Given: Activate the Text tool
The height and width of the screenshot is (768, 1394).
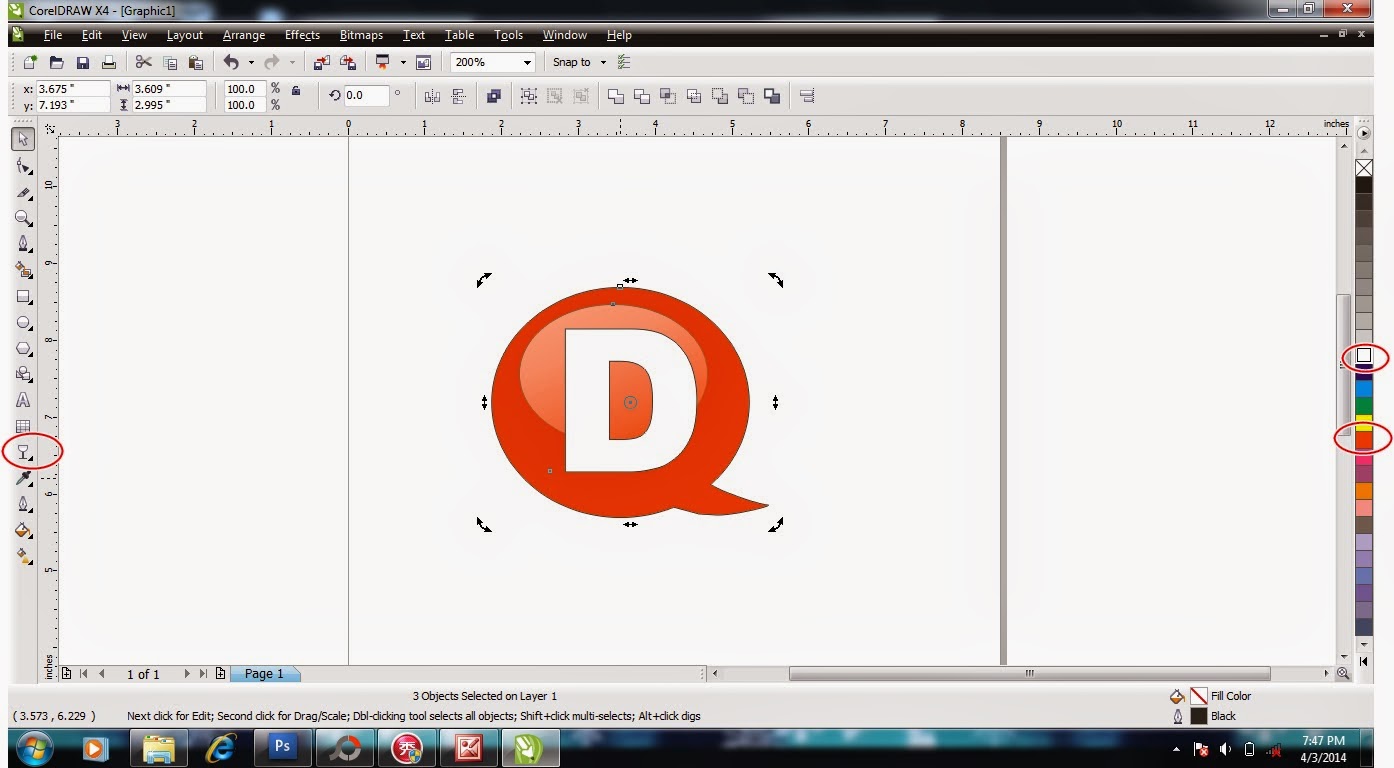Looking at the screenshot, I should coord(22,400).
